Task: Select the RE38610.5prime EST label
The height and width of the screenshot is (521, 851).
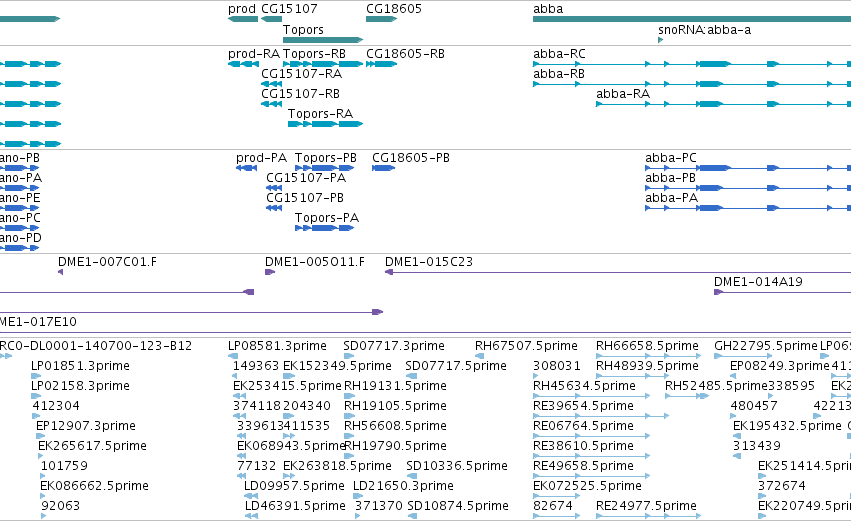Action: [x=583, y=447]
